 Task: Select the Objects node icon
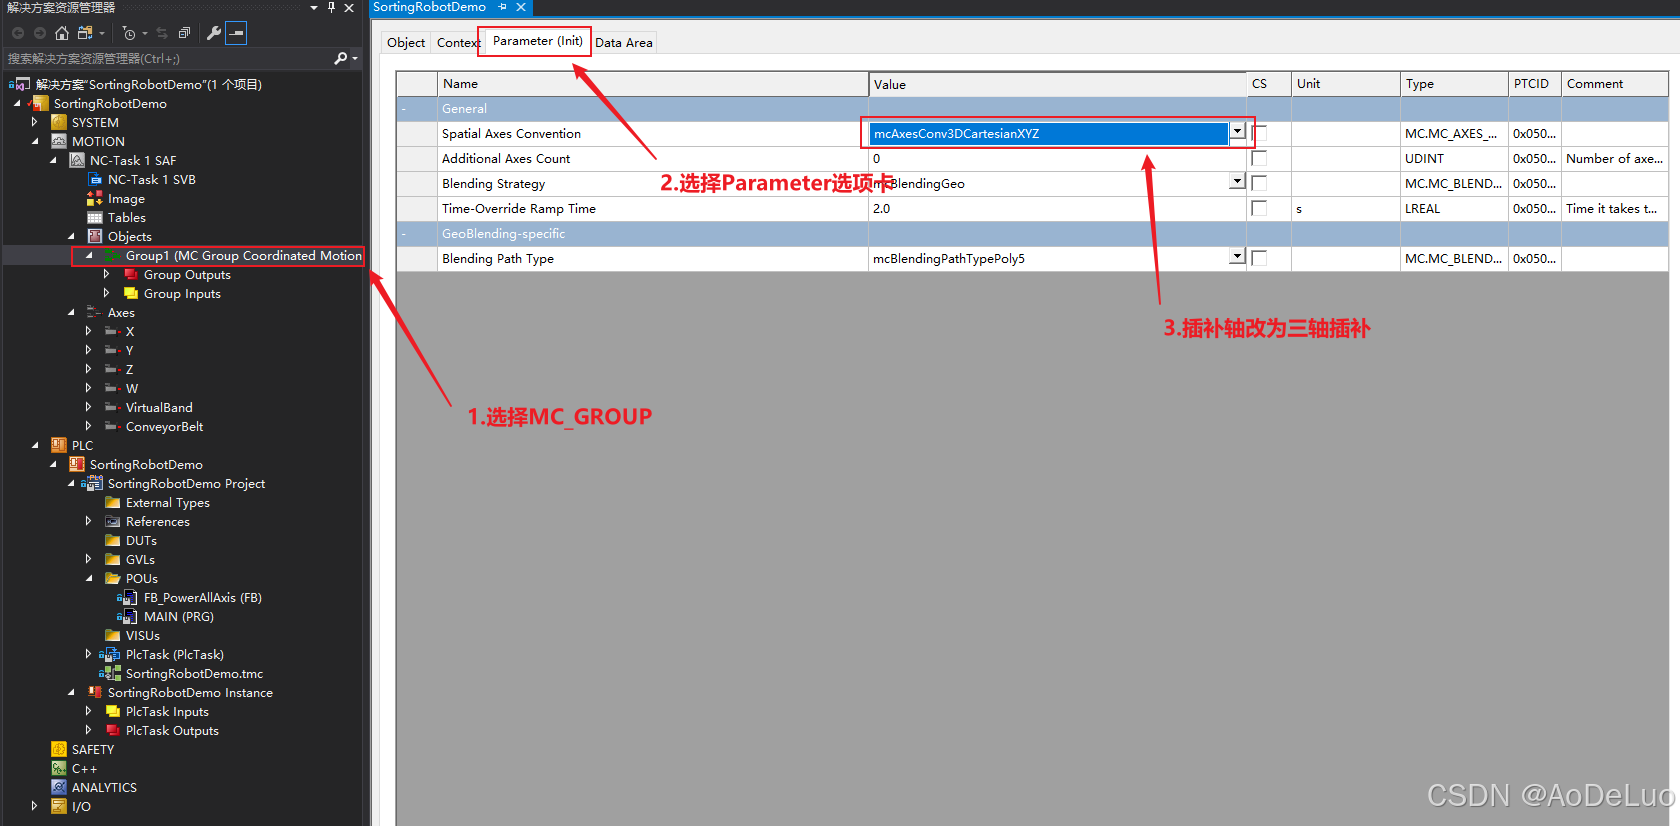click(x=95, y=236)
